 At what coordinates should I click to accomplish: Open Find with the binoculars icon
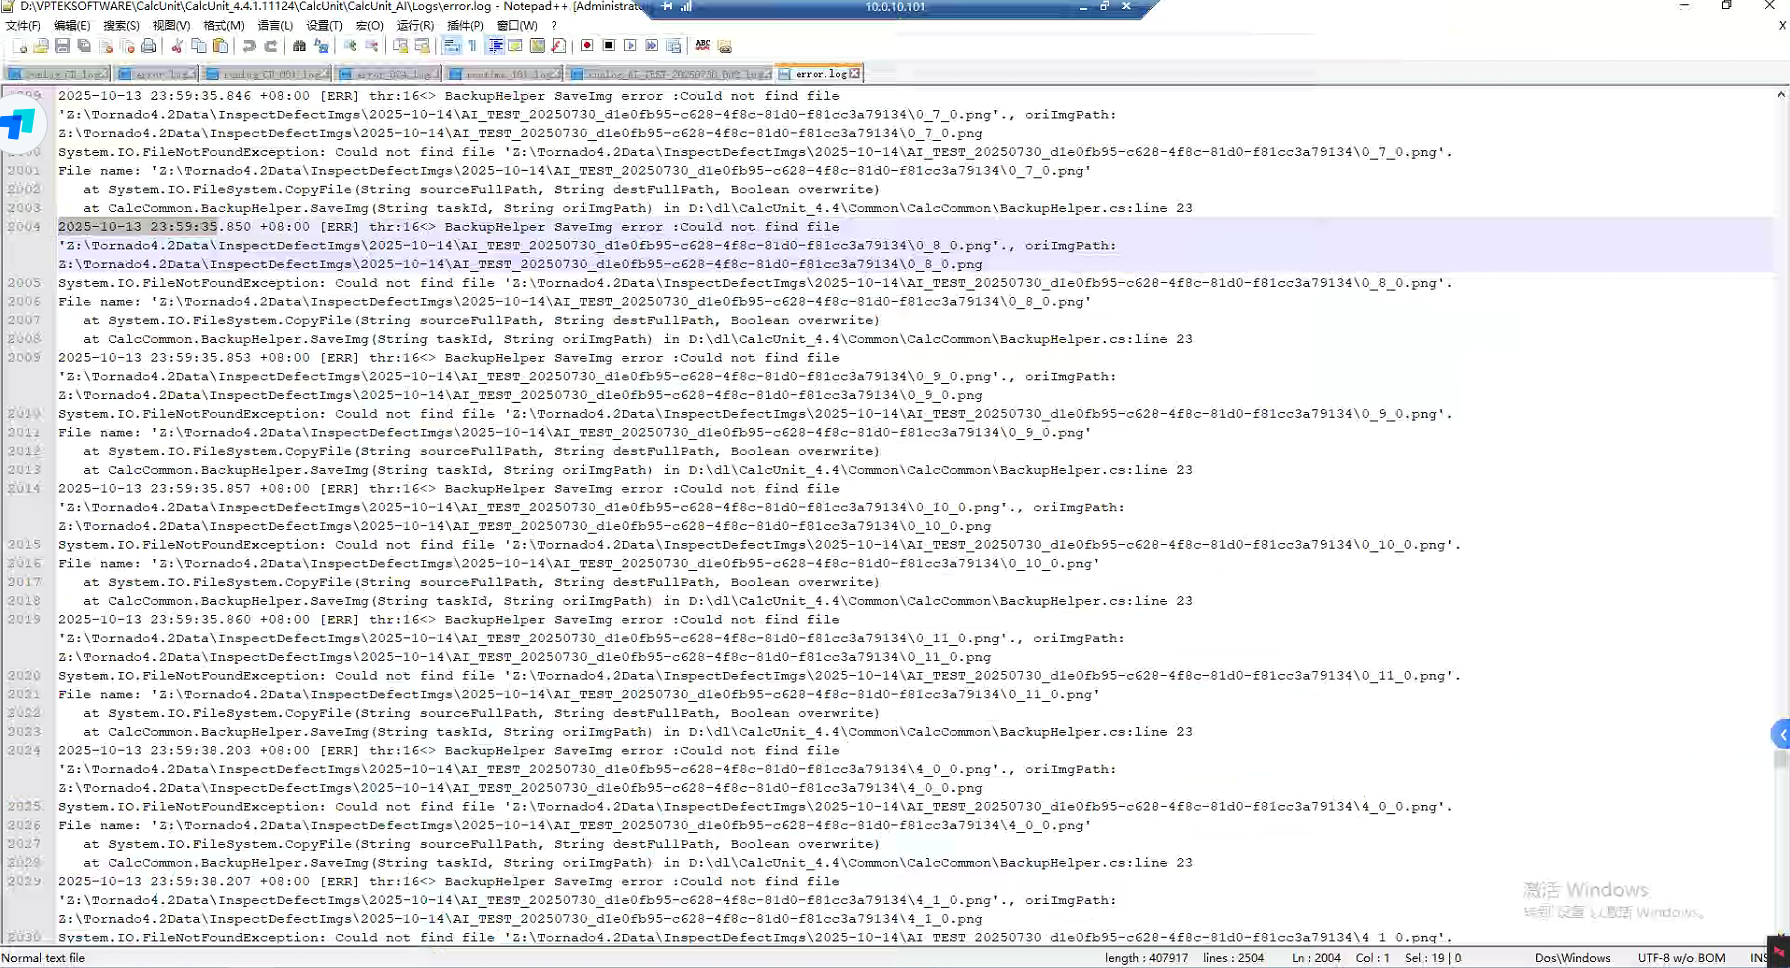(299, 46)
